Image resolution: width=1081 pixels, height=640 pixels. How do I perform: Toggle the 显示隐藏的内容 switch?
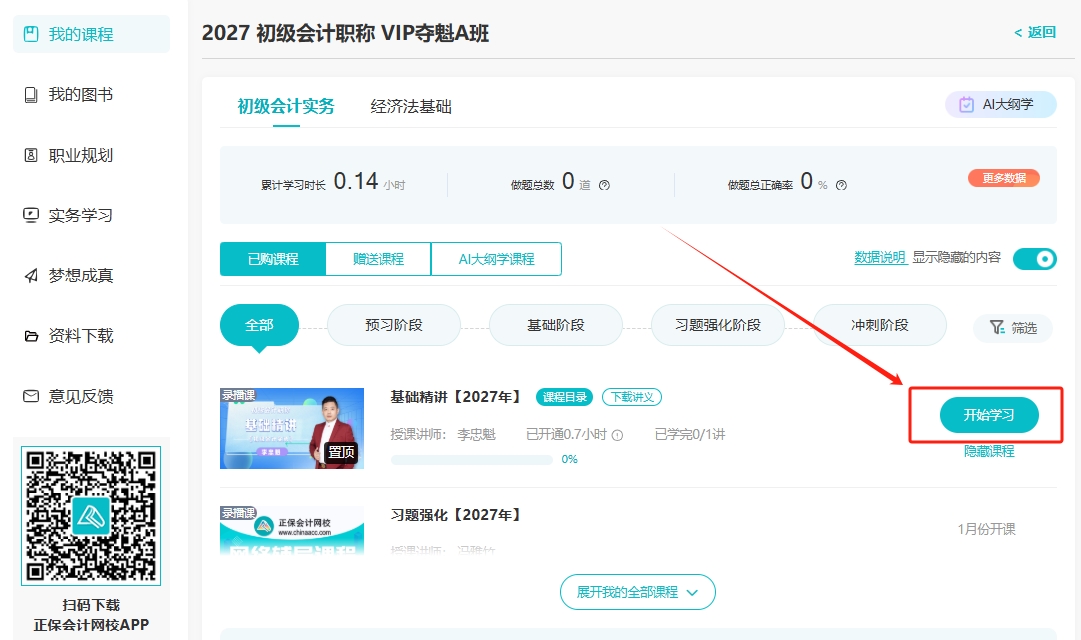pos(1034,259)
